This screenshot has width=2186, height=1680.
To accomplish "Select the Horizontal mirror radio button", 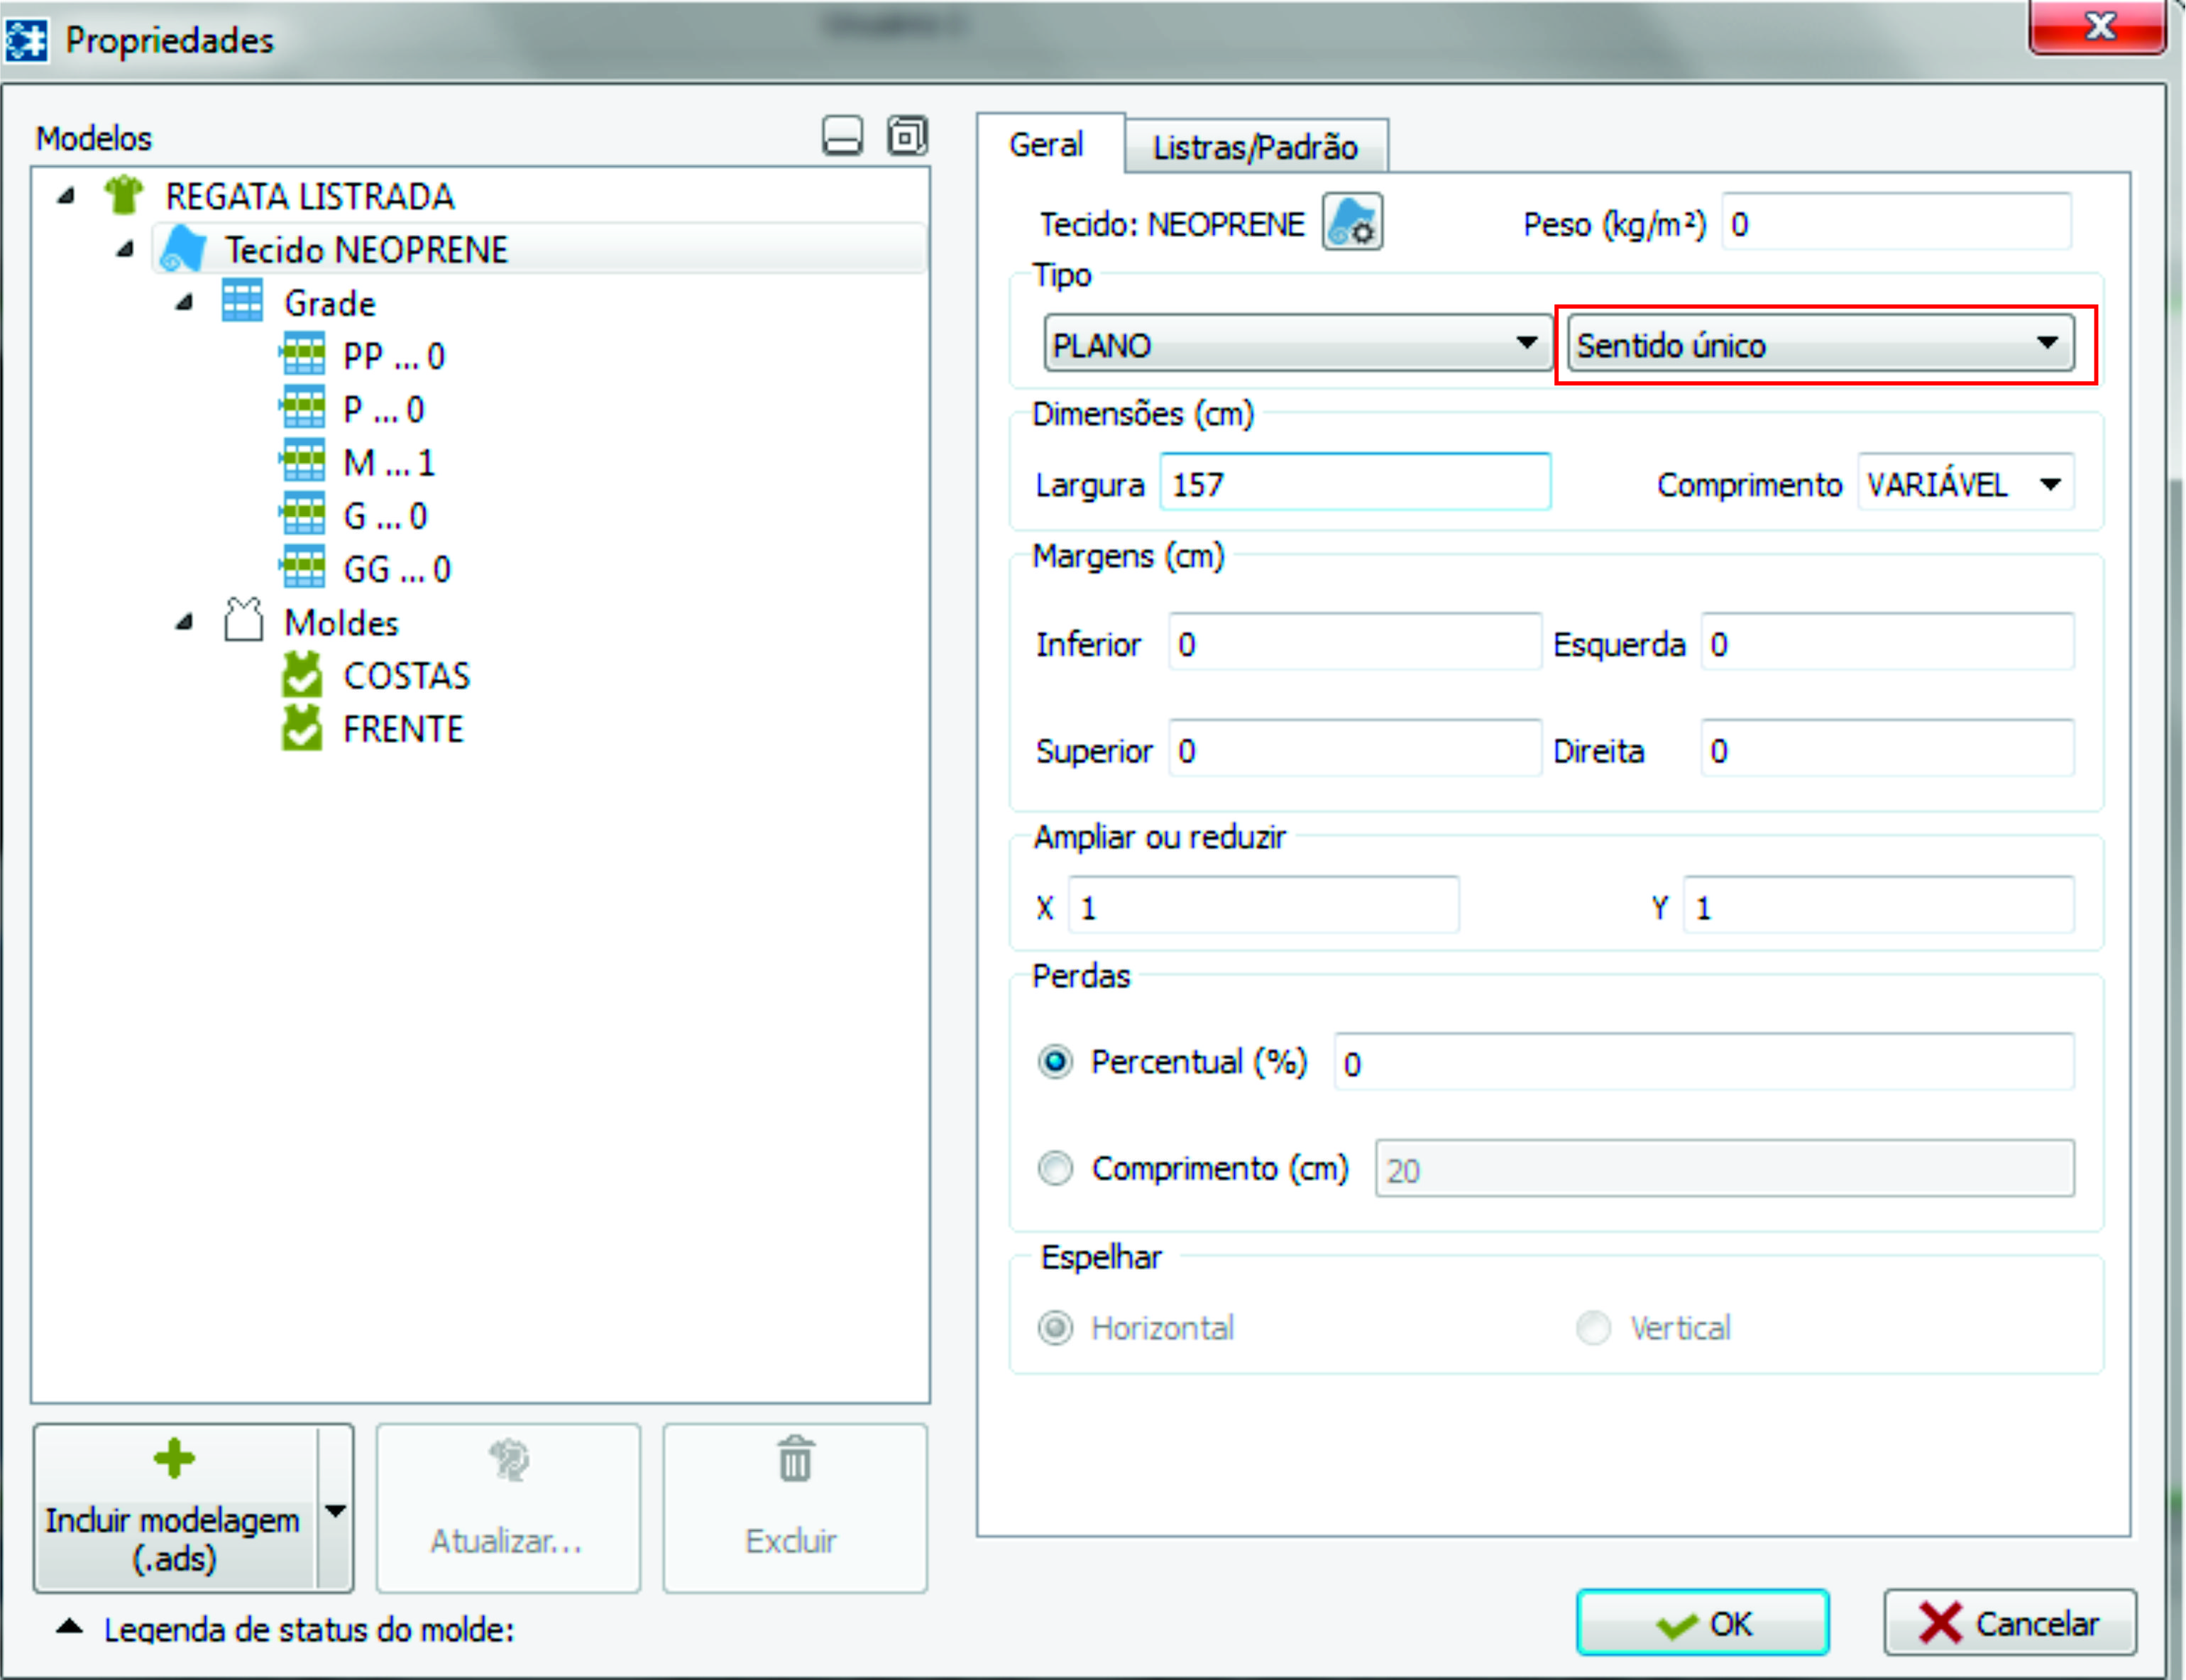I will click(x=1055, y=1328).
